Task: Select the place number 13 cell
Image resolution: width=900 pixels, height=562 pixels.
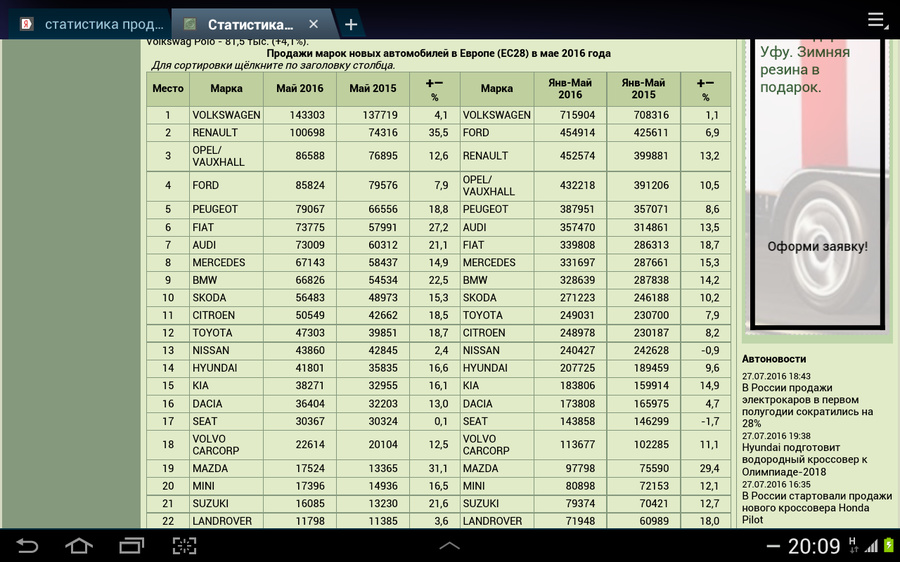Action: 168,350
